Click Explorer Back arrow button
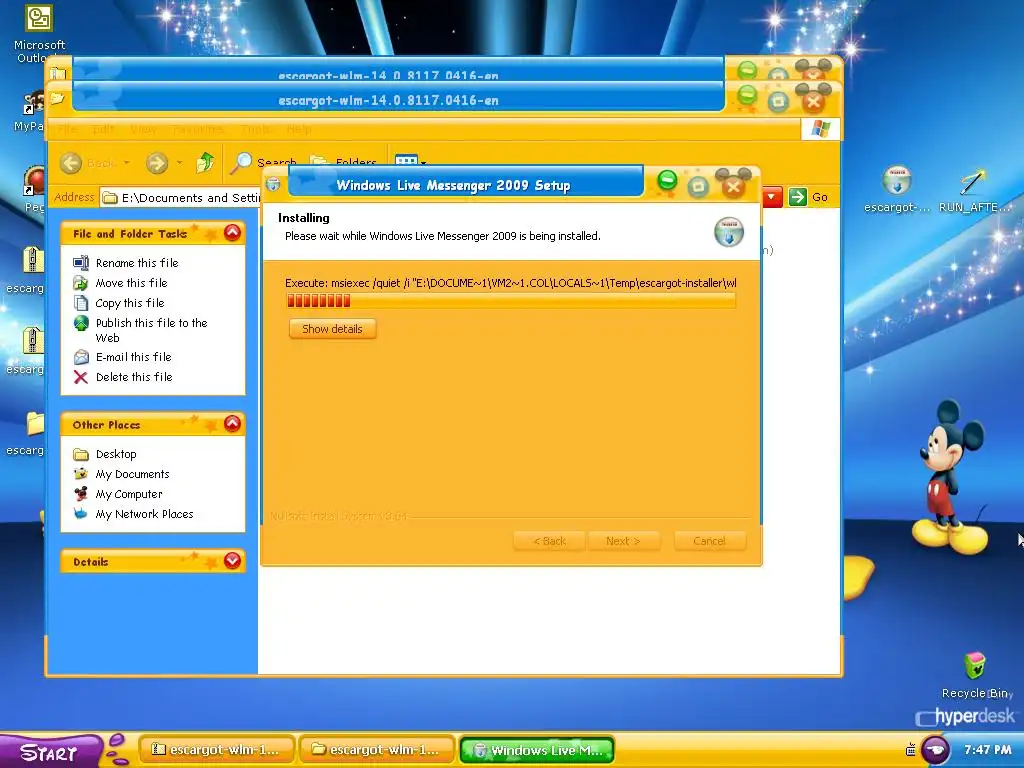Viewport: 1024px width, 768px height. click(71, 163)
